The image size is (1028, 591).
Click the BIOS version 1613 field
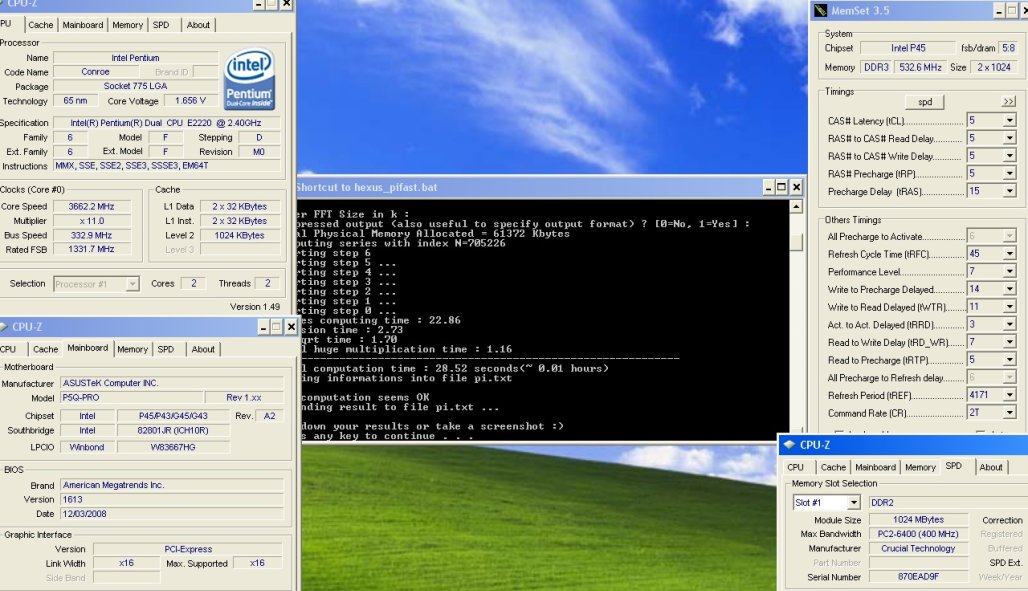pos(172,500)
